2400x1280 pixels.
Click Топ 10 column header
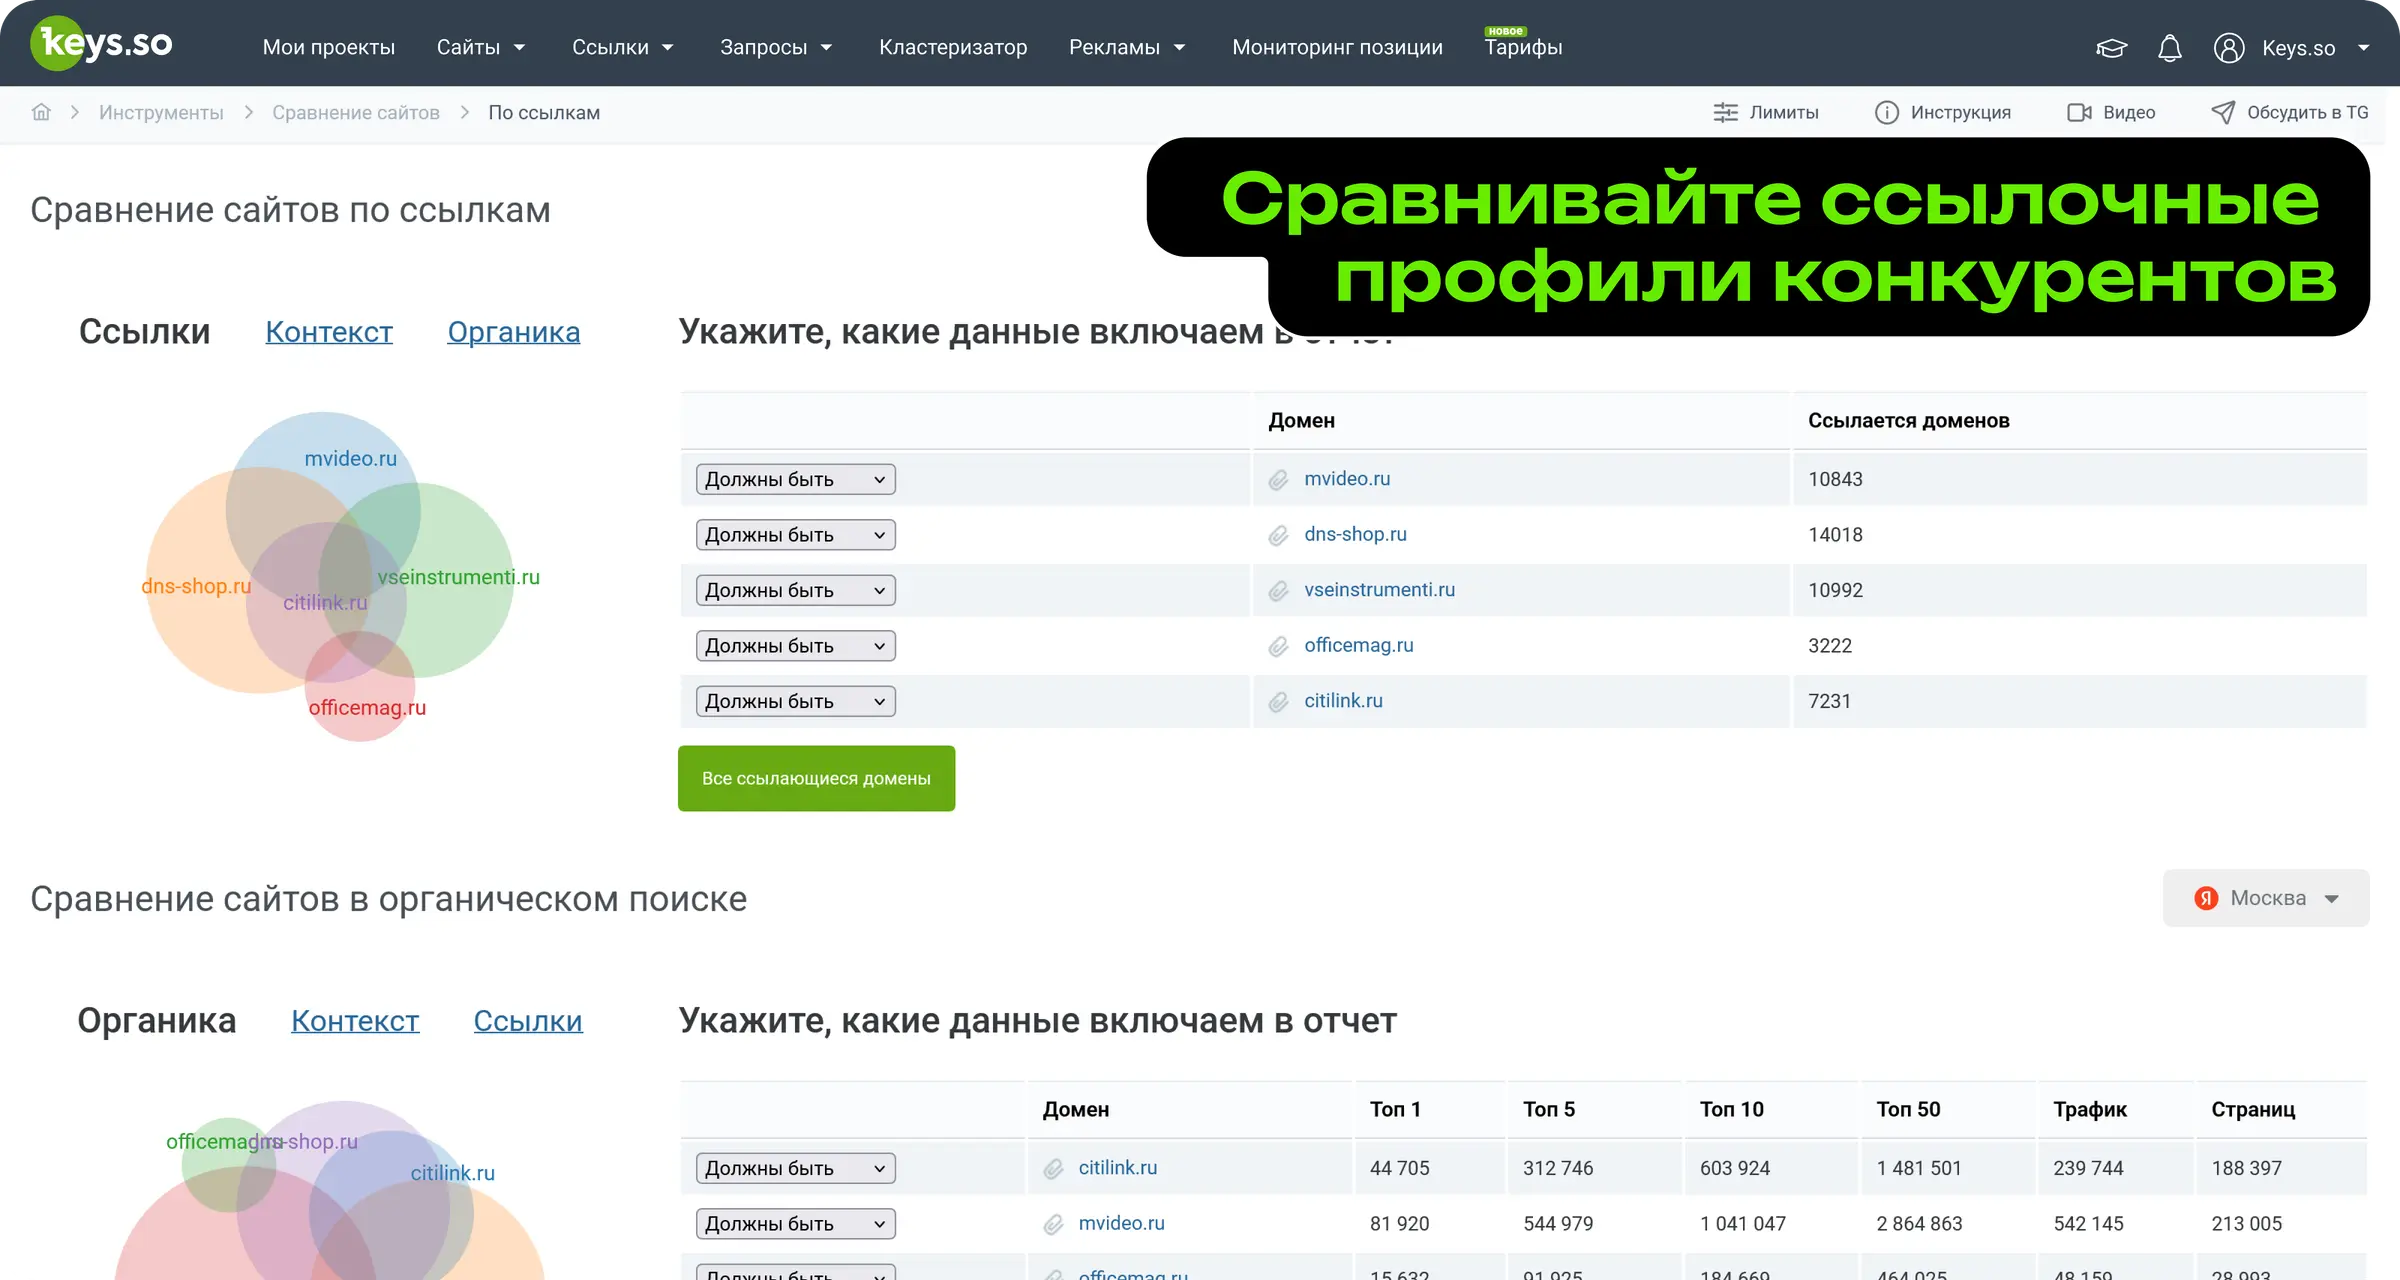click(x=1731, y=1110)
